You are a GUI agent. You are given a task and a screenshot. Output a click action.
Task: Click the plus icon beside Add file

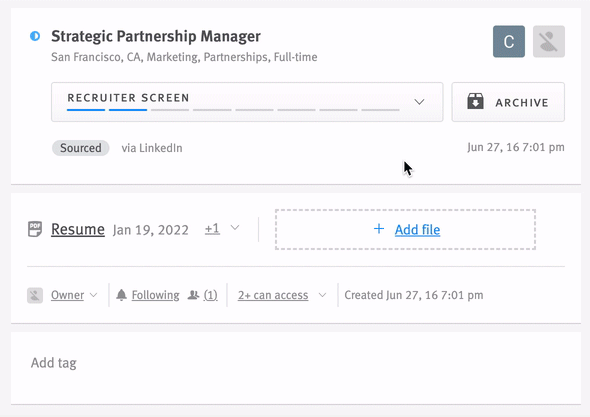pos(379,228)
